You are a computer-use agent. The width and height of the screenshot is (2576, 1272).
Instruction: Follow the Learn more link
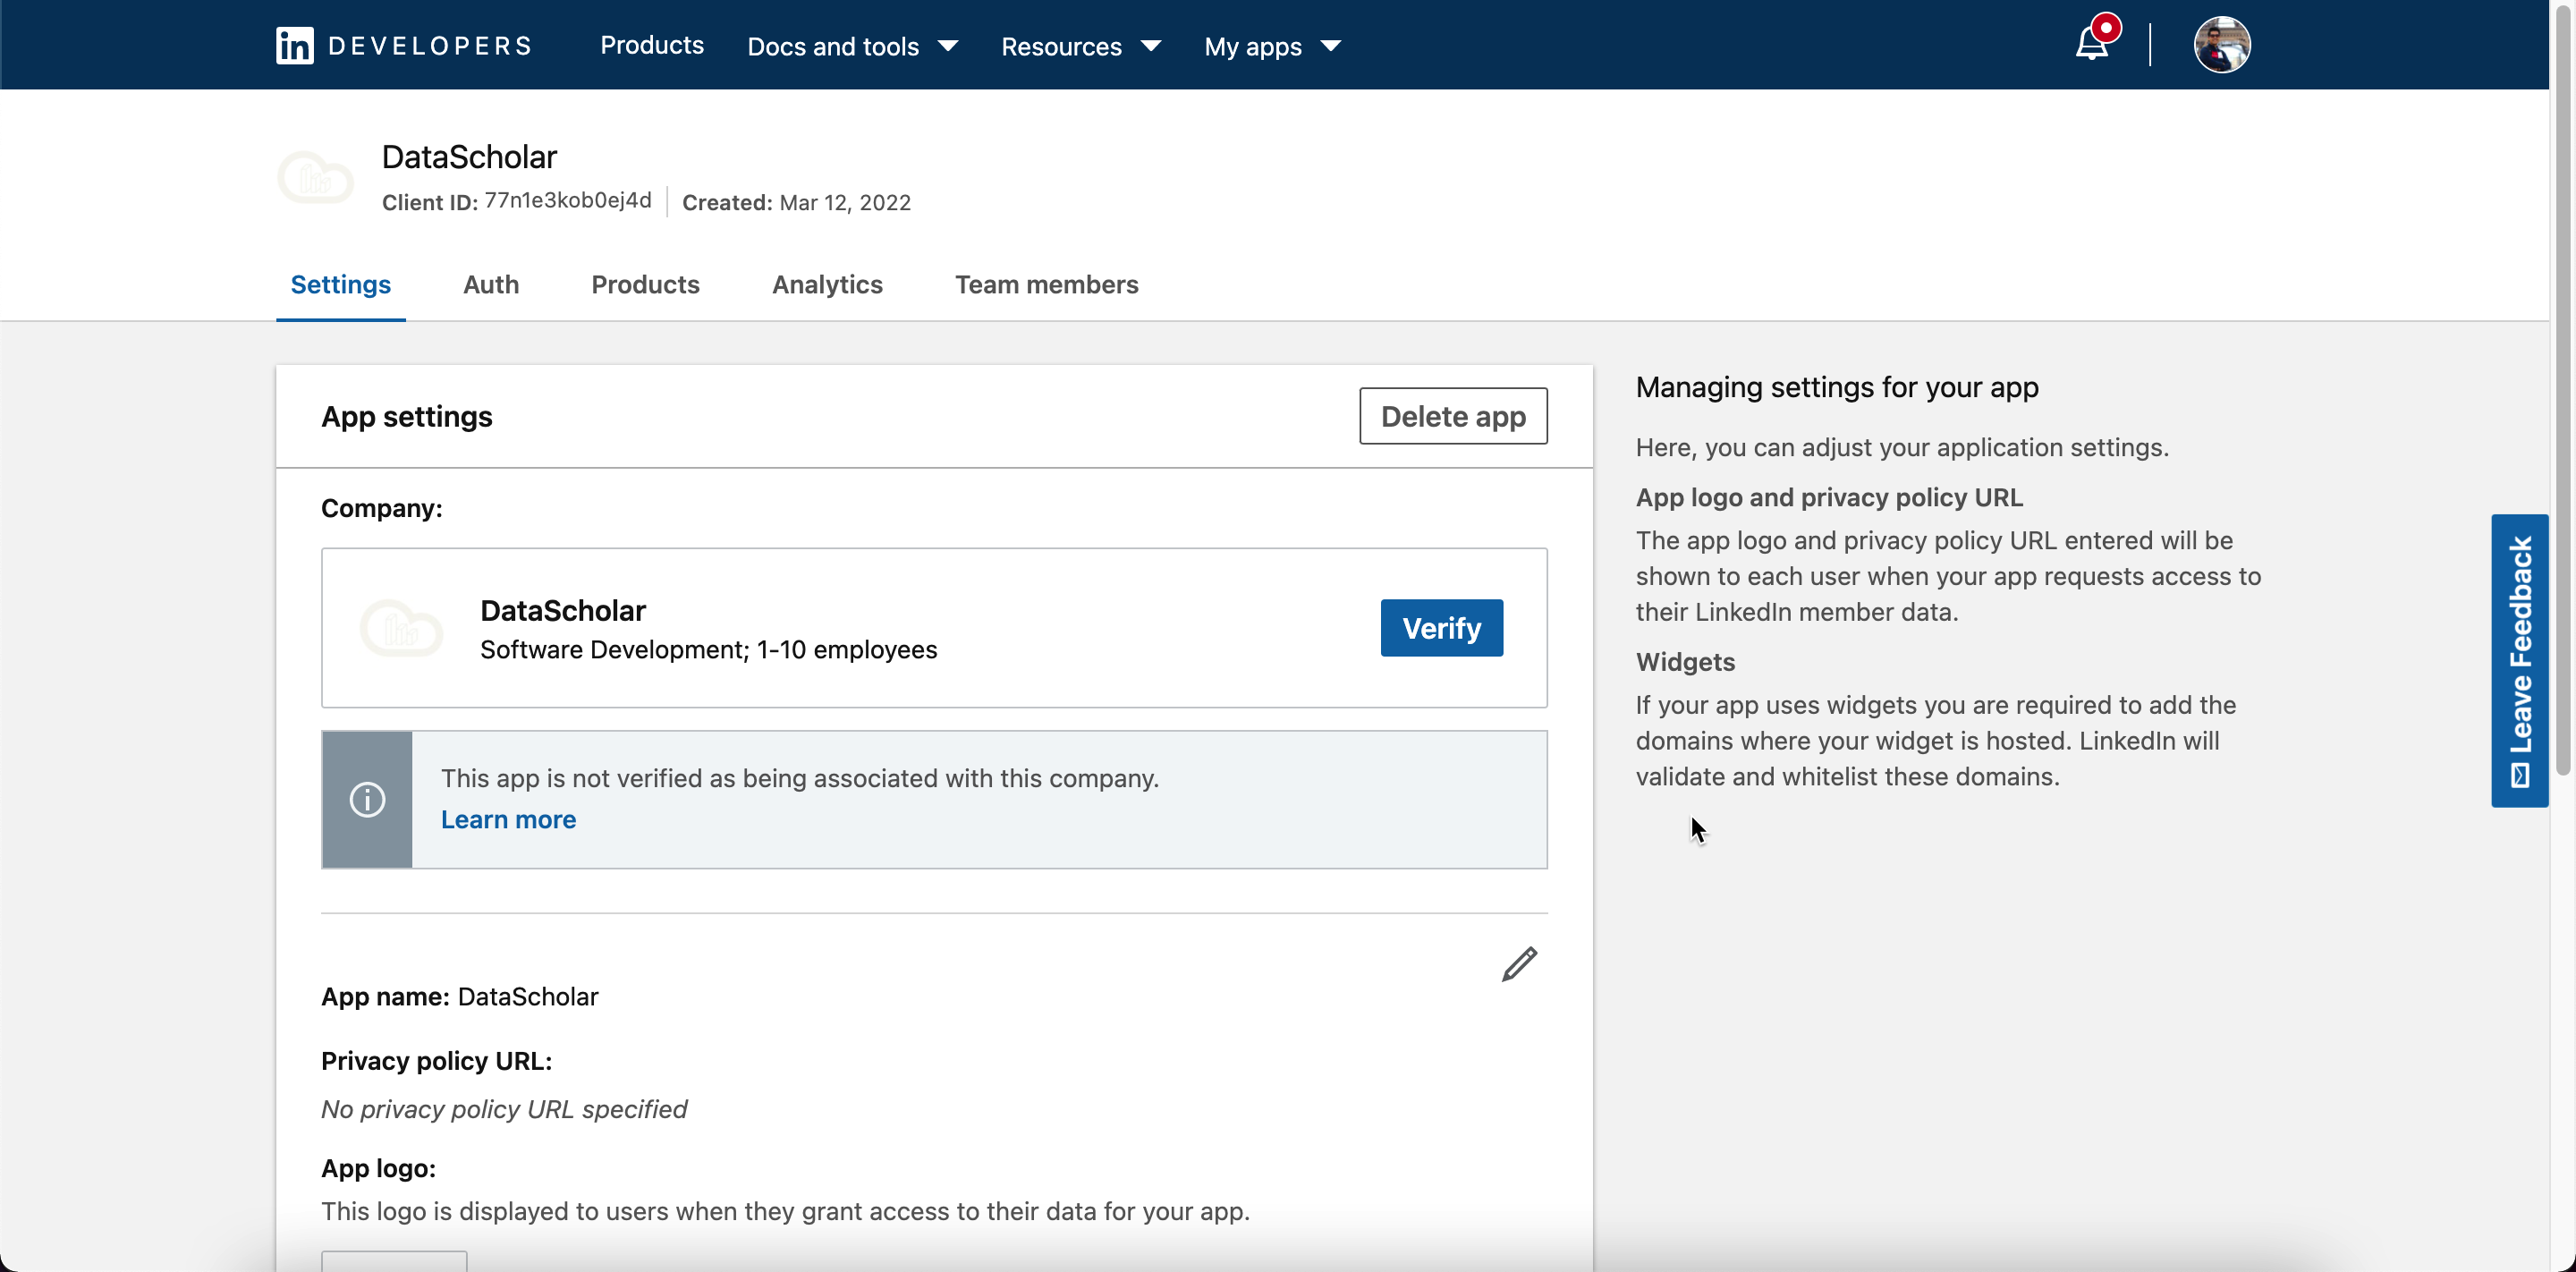coord(508,819)
